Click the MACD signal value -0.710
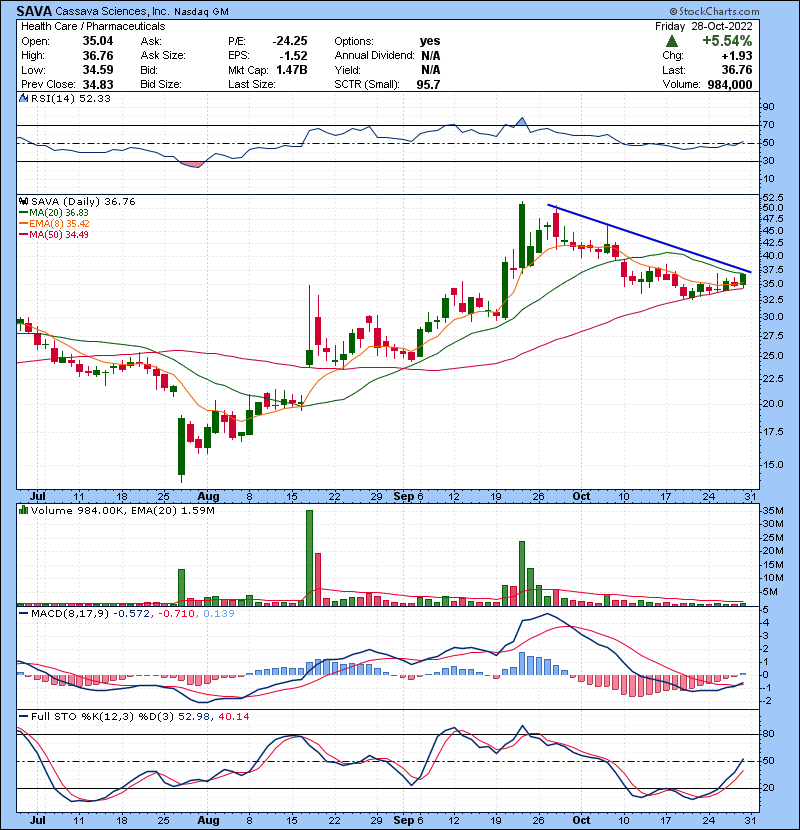This screenshot has width=800, height=830. click(x=177, y=614)
